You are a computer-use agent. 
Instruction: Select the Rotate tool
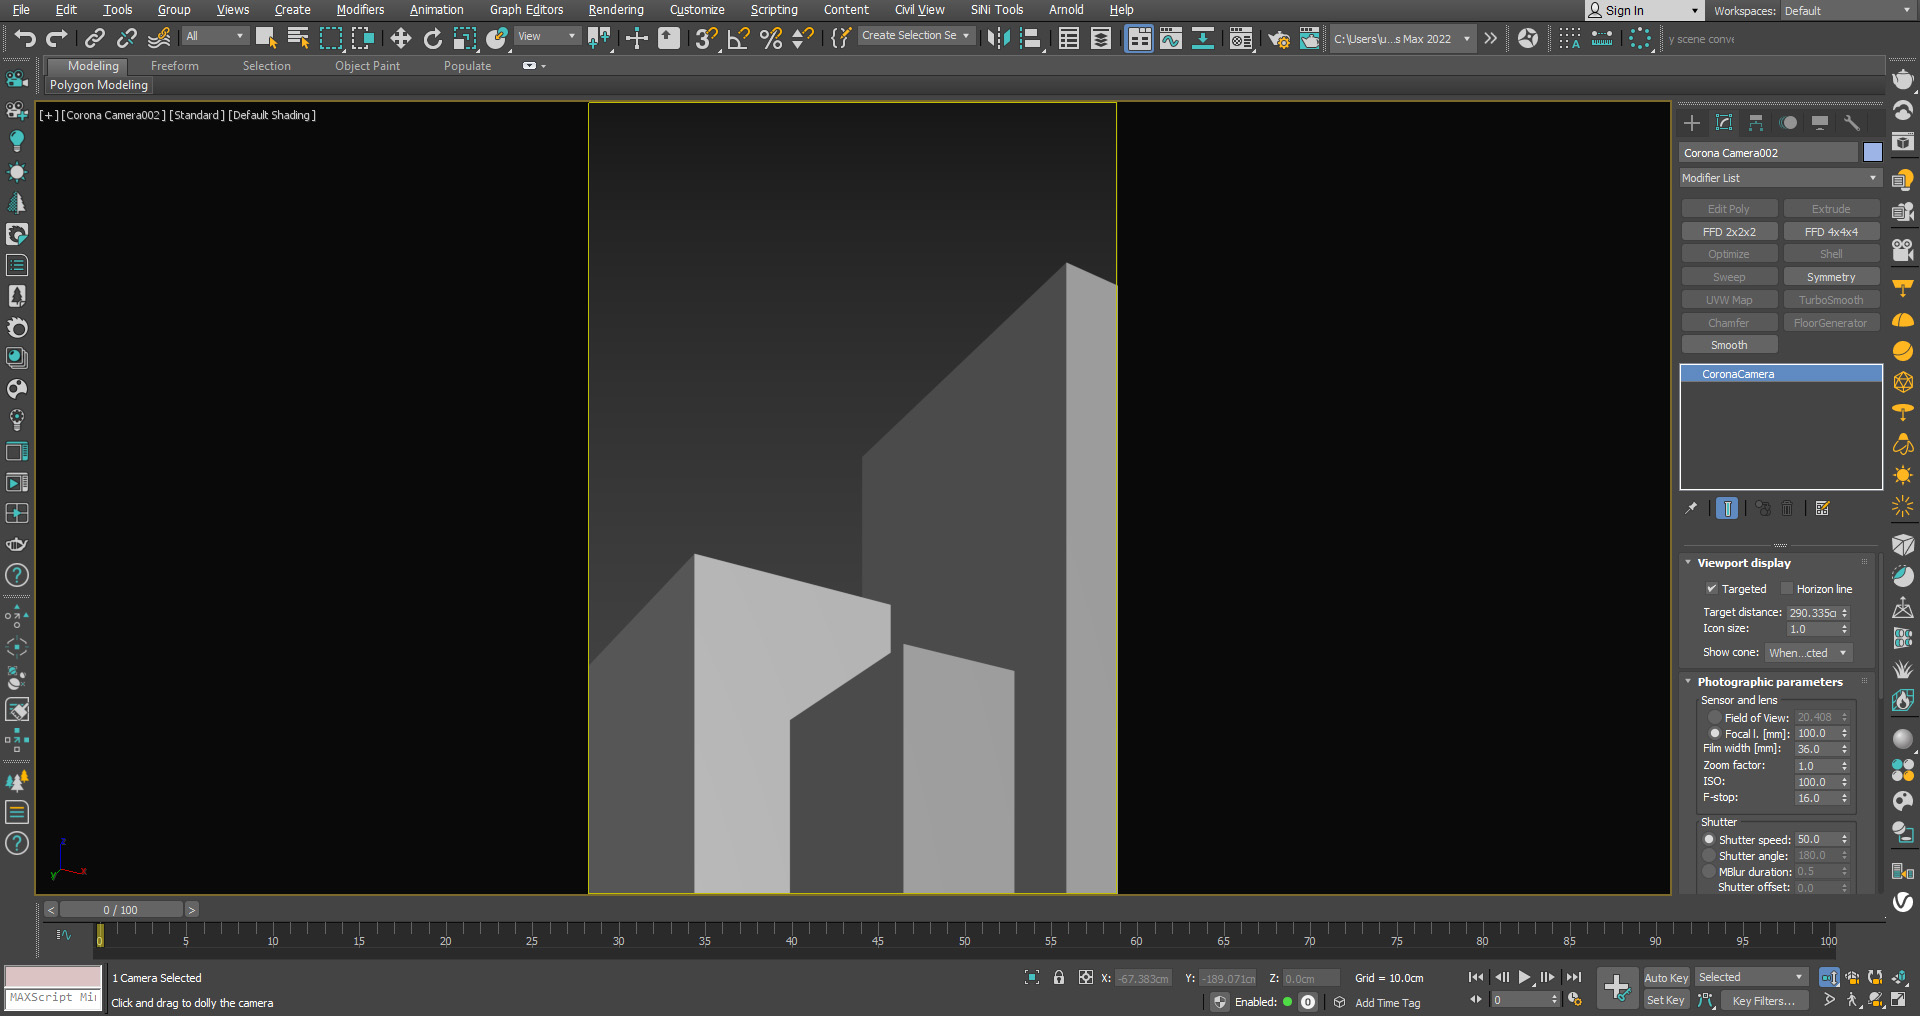[432, 39]
